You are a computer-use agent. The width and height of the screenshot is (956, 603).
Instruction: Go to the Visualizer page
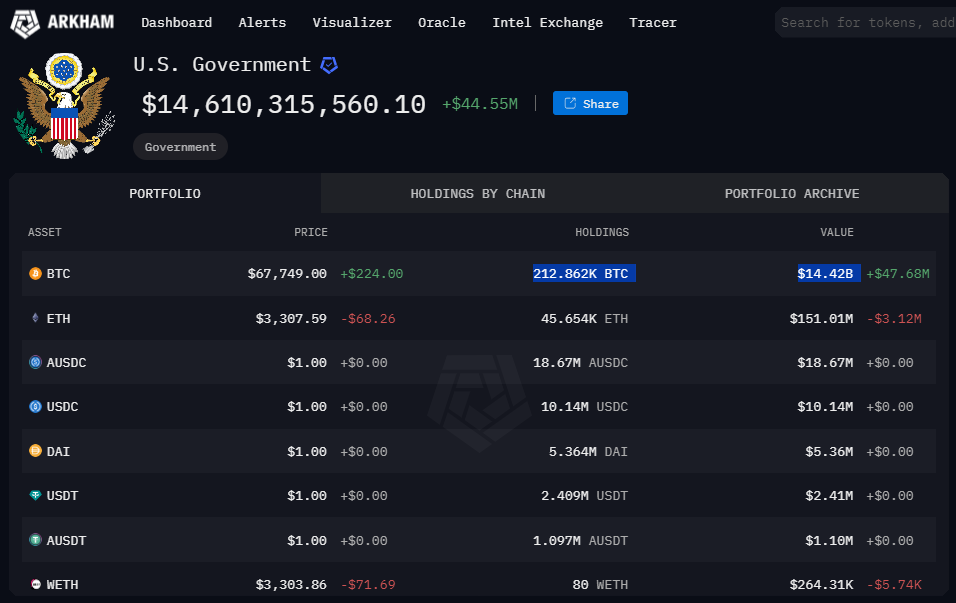pyautogui.click(x=352, y=23)
